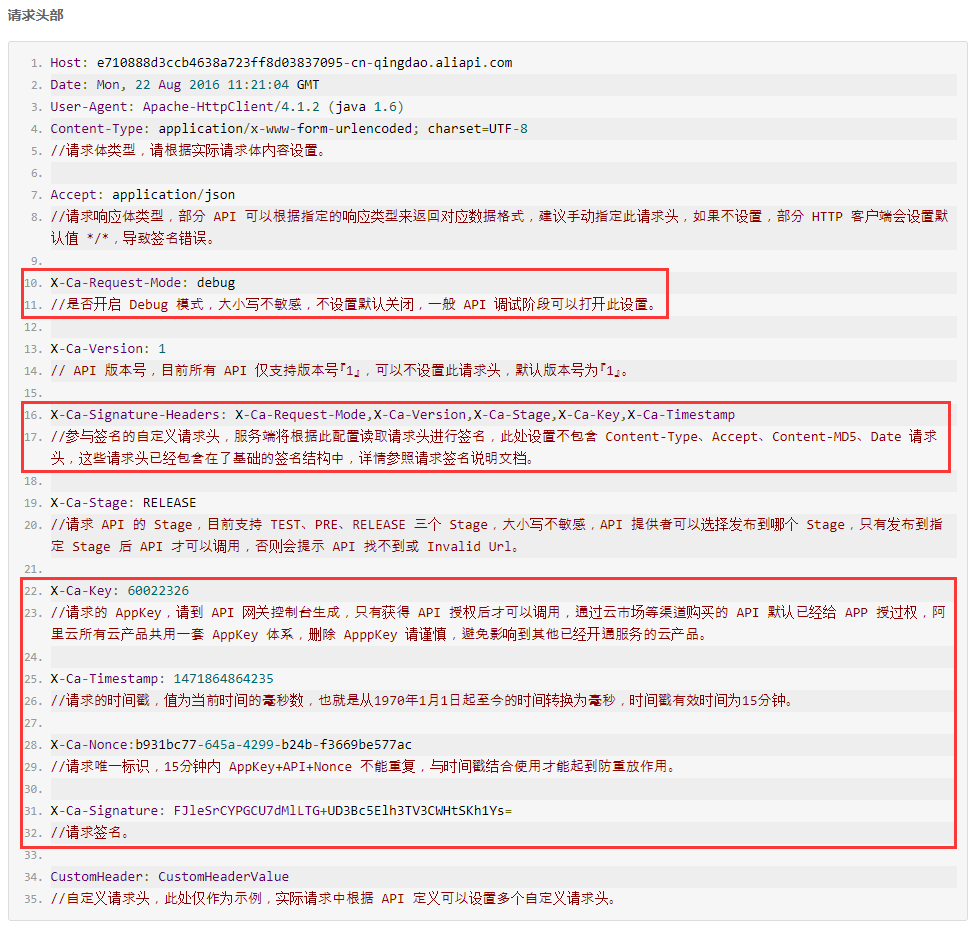
Task: Click the User-Agent Apache-HttpClient line
Action: [227, 106]
